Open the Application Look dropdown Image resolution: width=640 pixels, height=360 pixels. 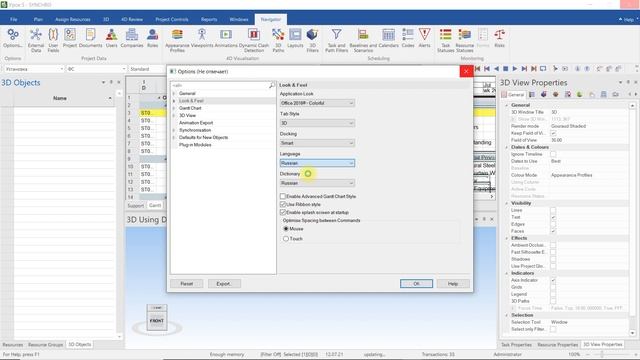317,103
